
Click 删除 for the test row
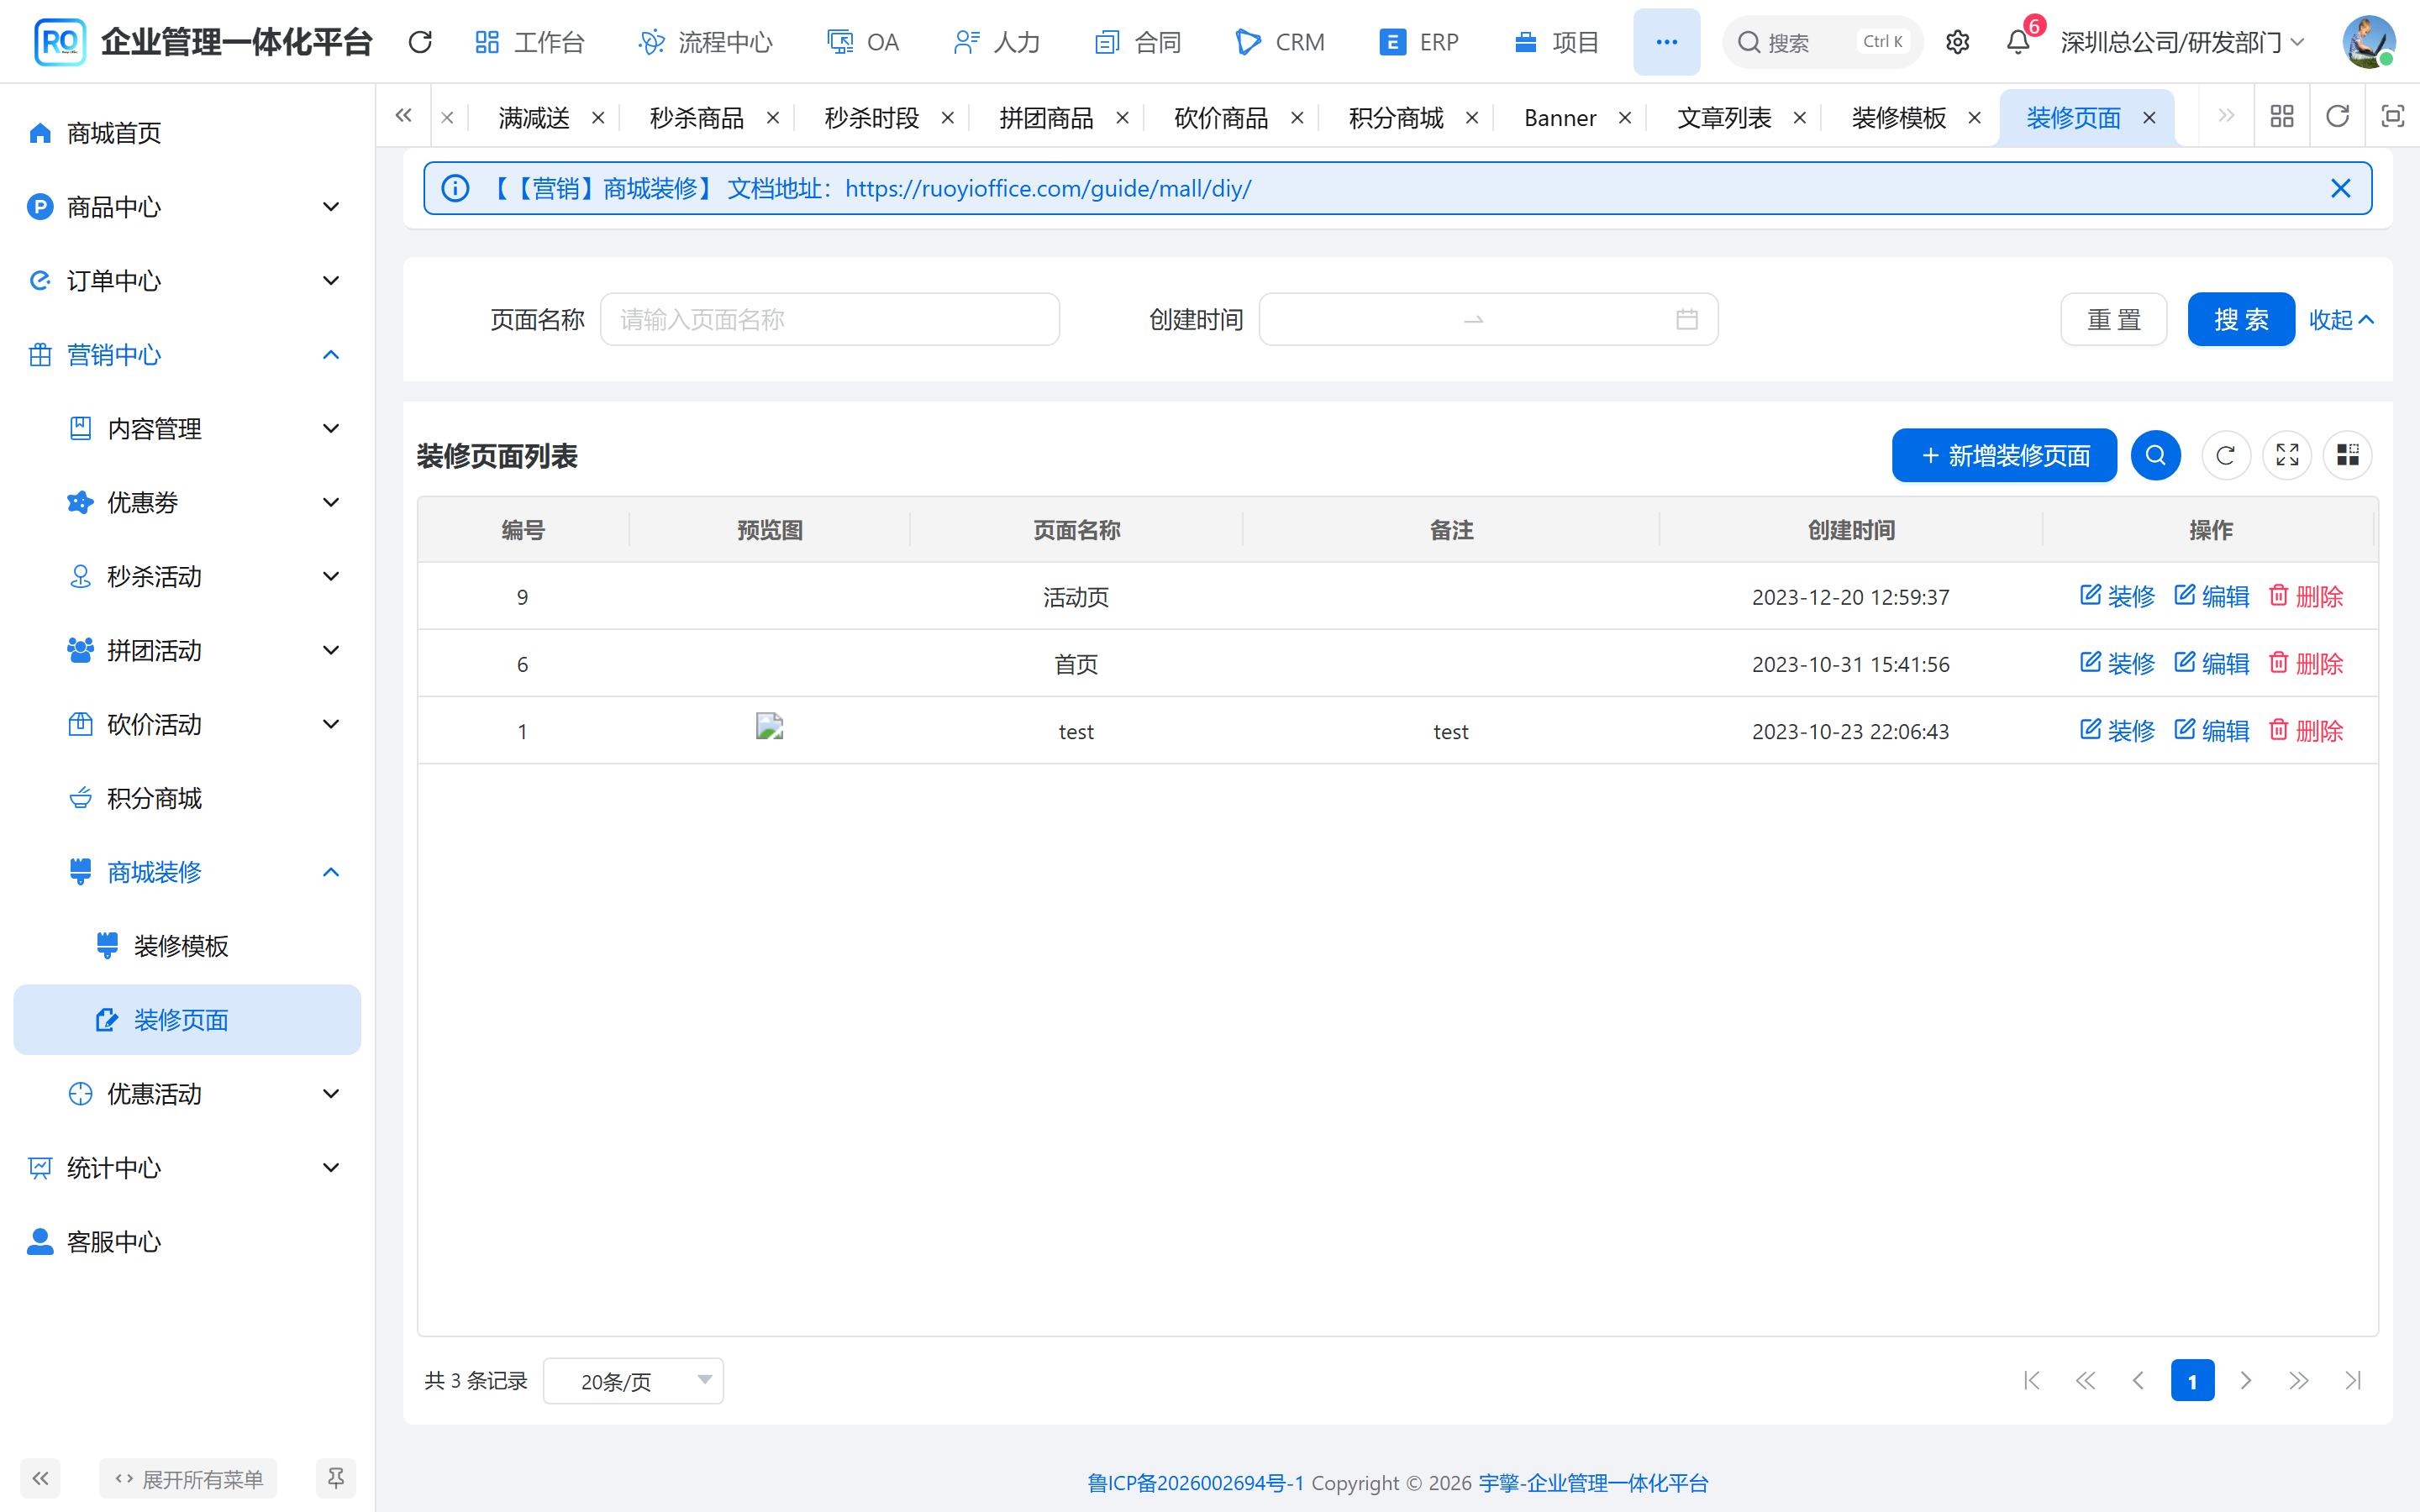tap(2305, 731)
